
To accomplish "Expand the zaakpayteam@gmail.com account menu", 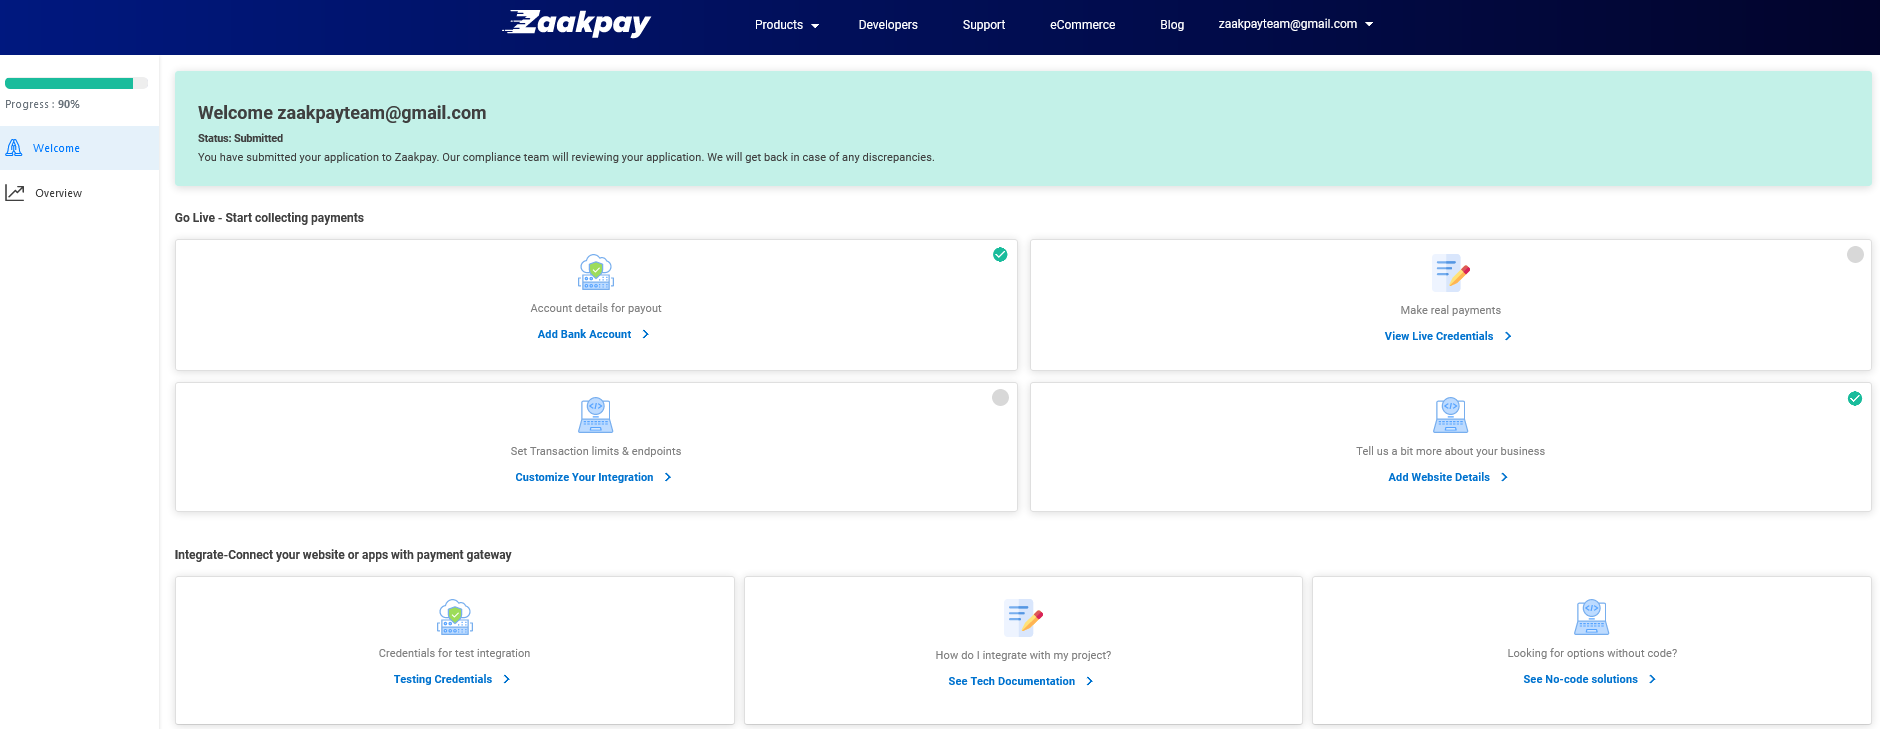I will point(1295,24).
